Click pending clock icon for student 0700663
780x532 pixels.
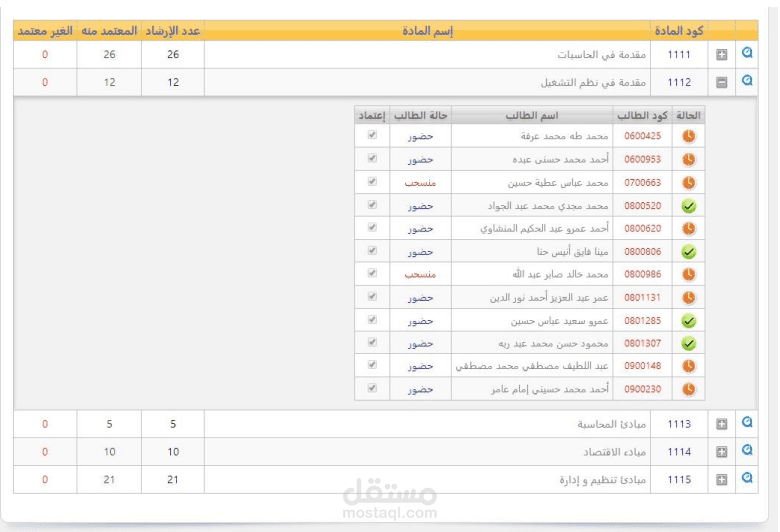pyautogui.click(x=688, y=183)
